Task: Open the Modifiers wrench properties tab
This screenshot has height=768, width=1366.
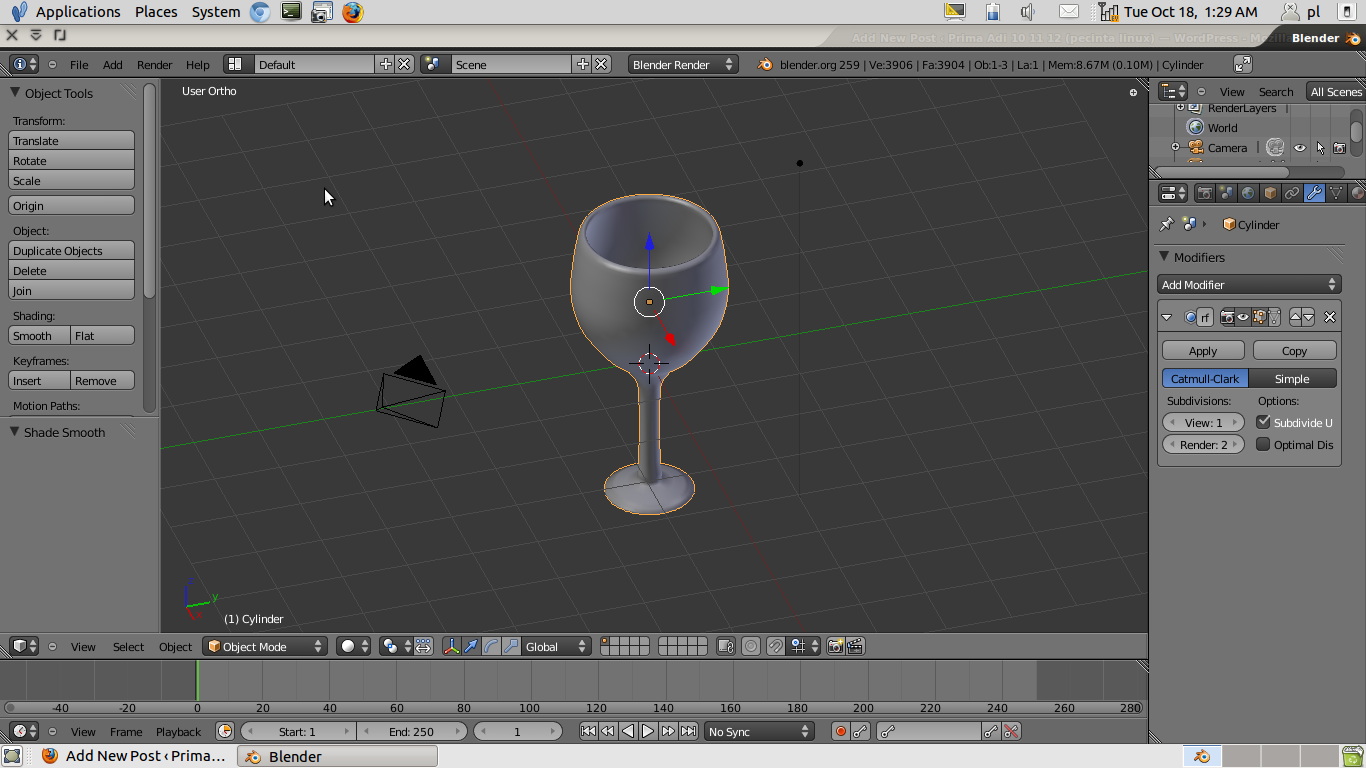Action: 1314,193
